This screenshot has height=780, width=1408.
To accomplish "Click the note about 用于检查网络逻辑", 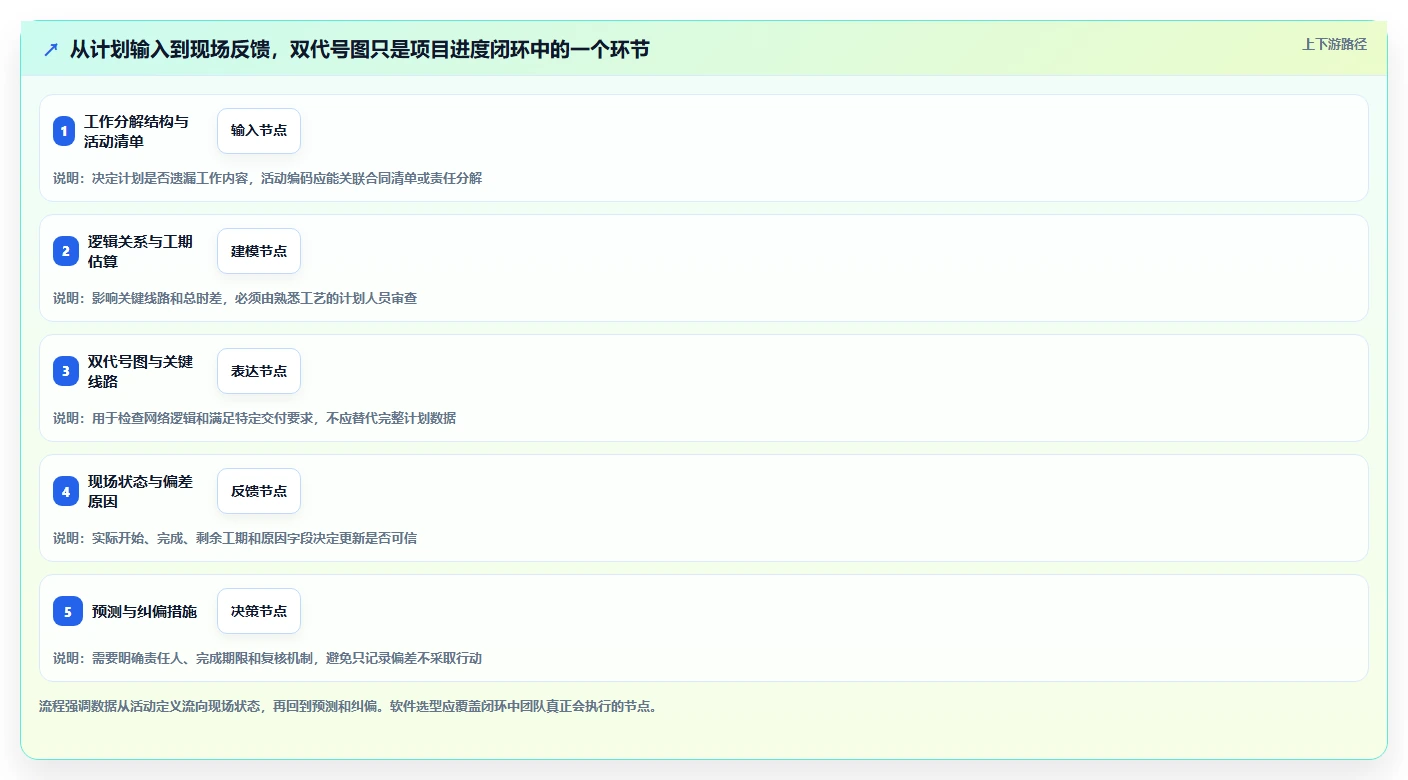I will click(255, 418).
